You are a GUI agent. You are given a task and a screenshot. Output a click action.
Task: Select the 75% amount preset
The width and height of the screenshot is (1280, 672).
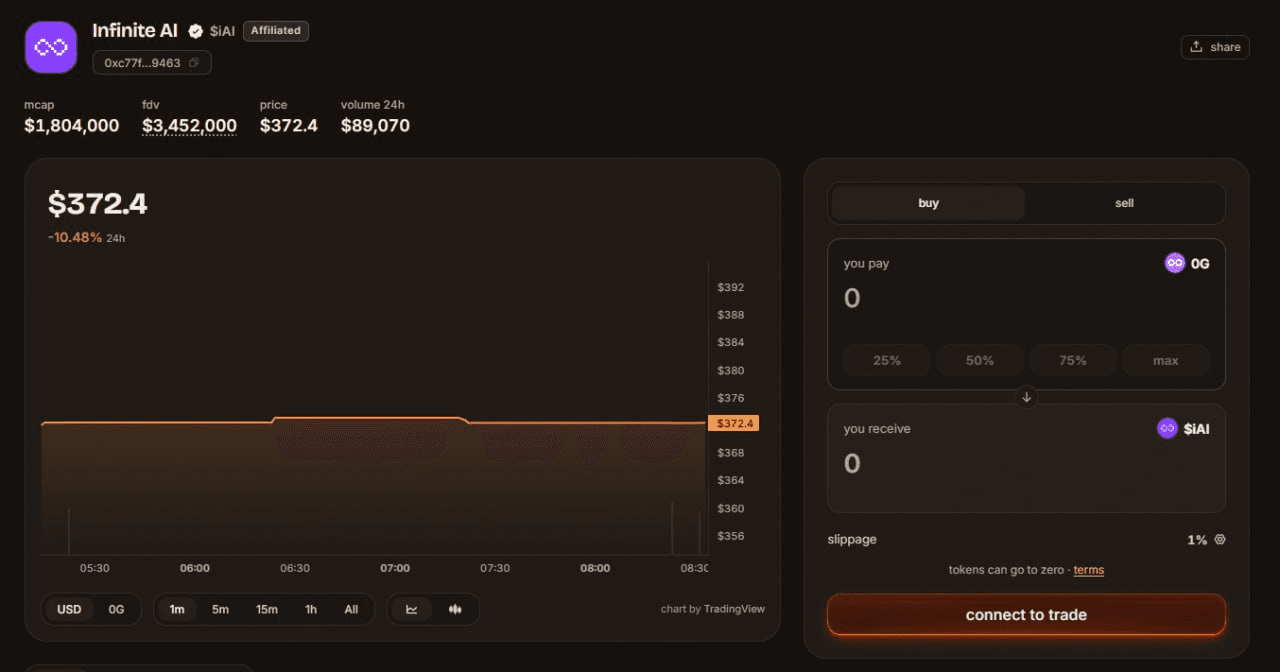[x=1073, y=360]
